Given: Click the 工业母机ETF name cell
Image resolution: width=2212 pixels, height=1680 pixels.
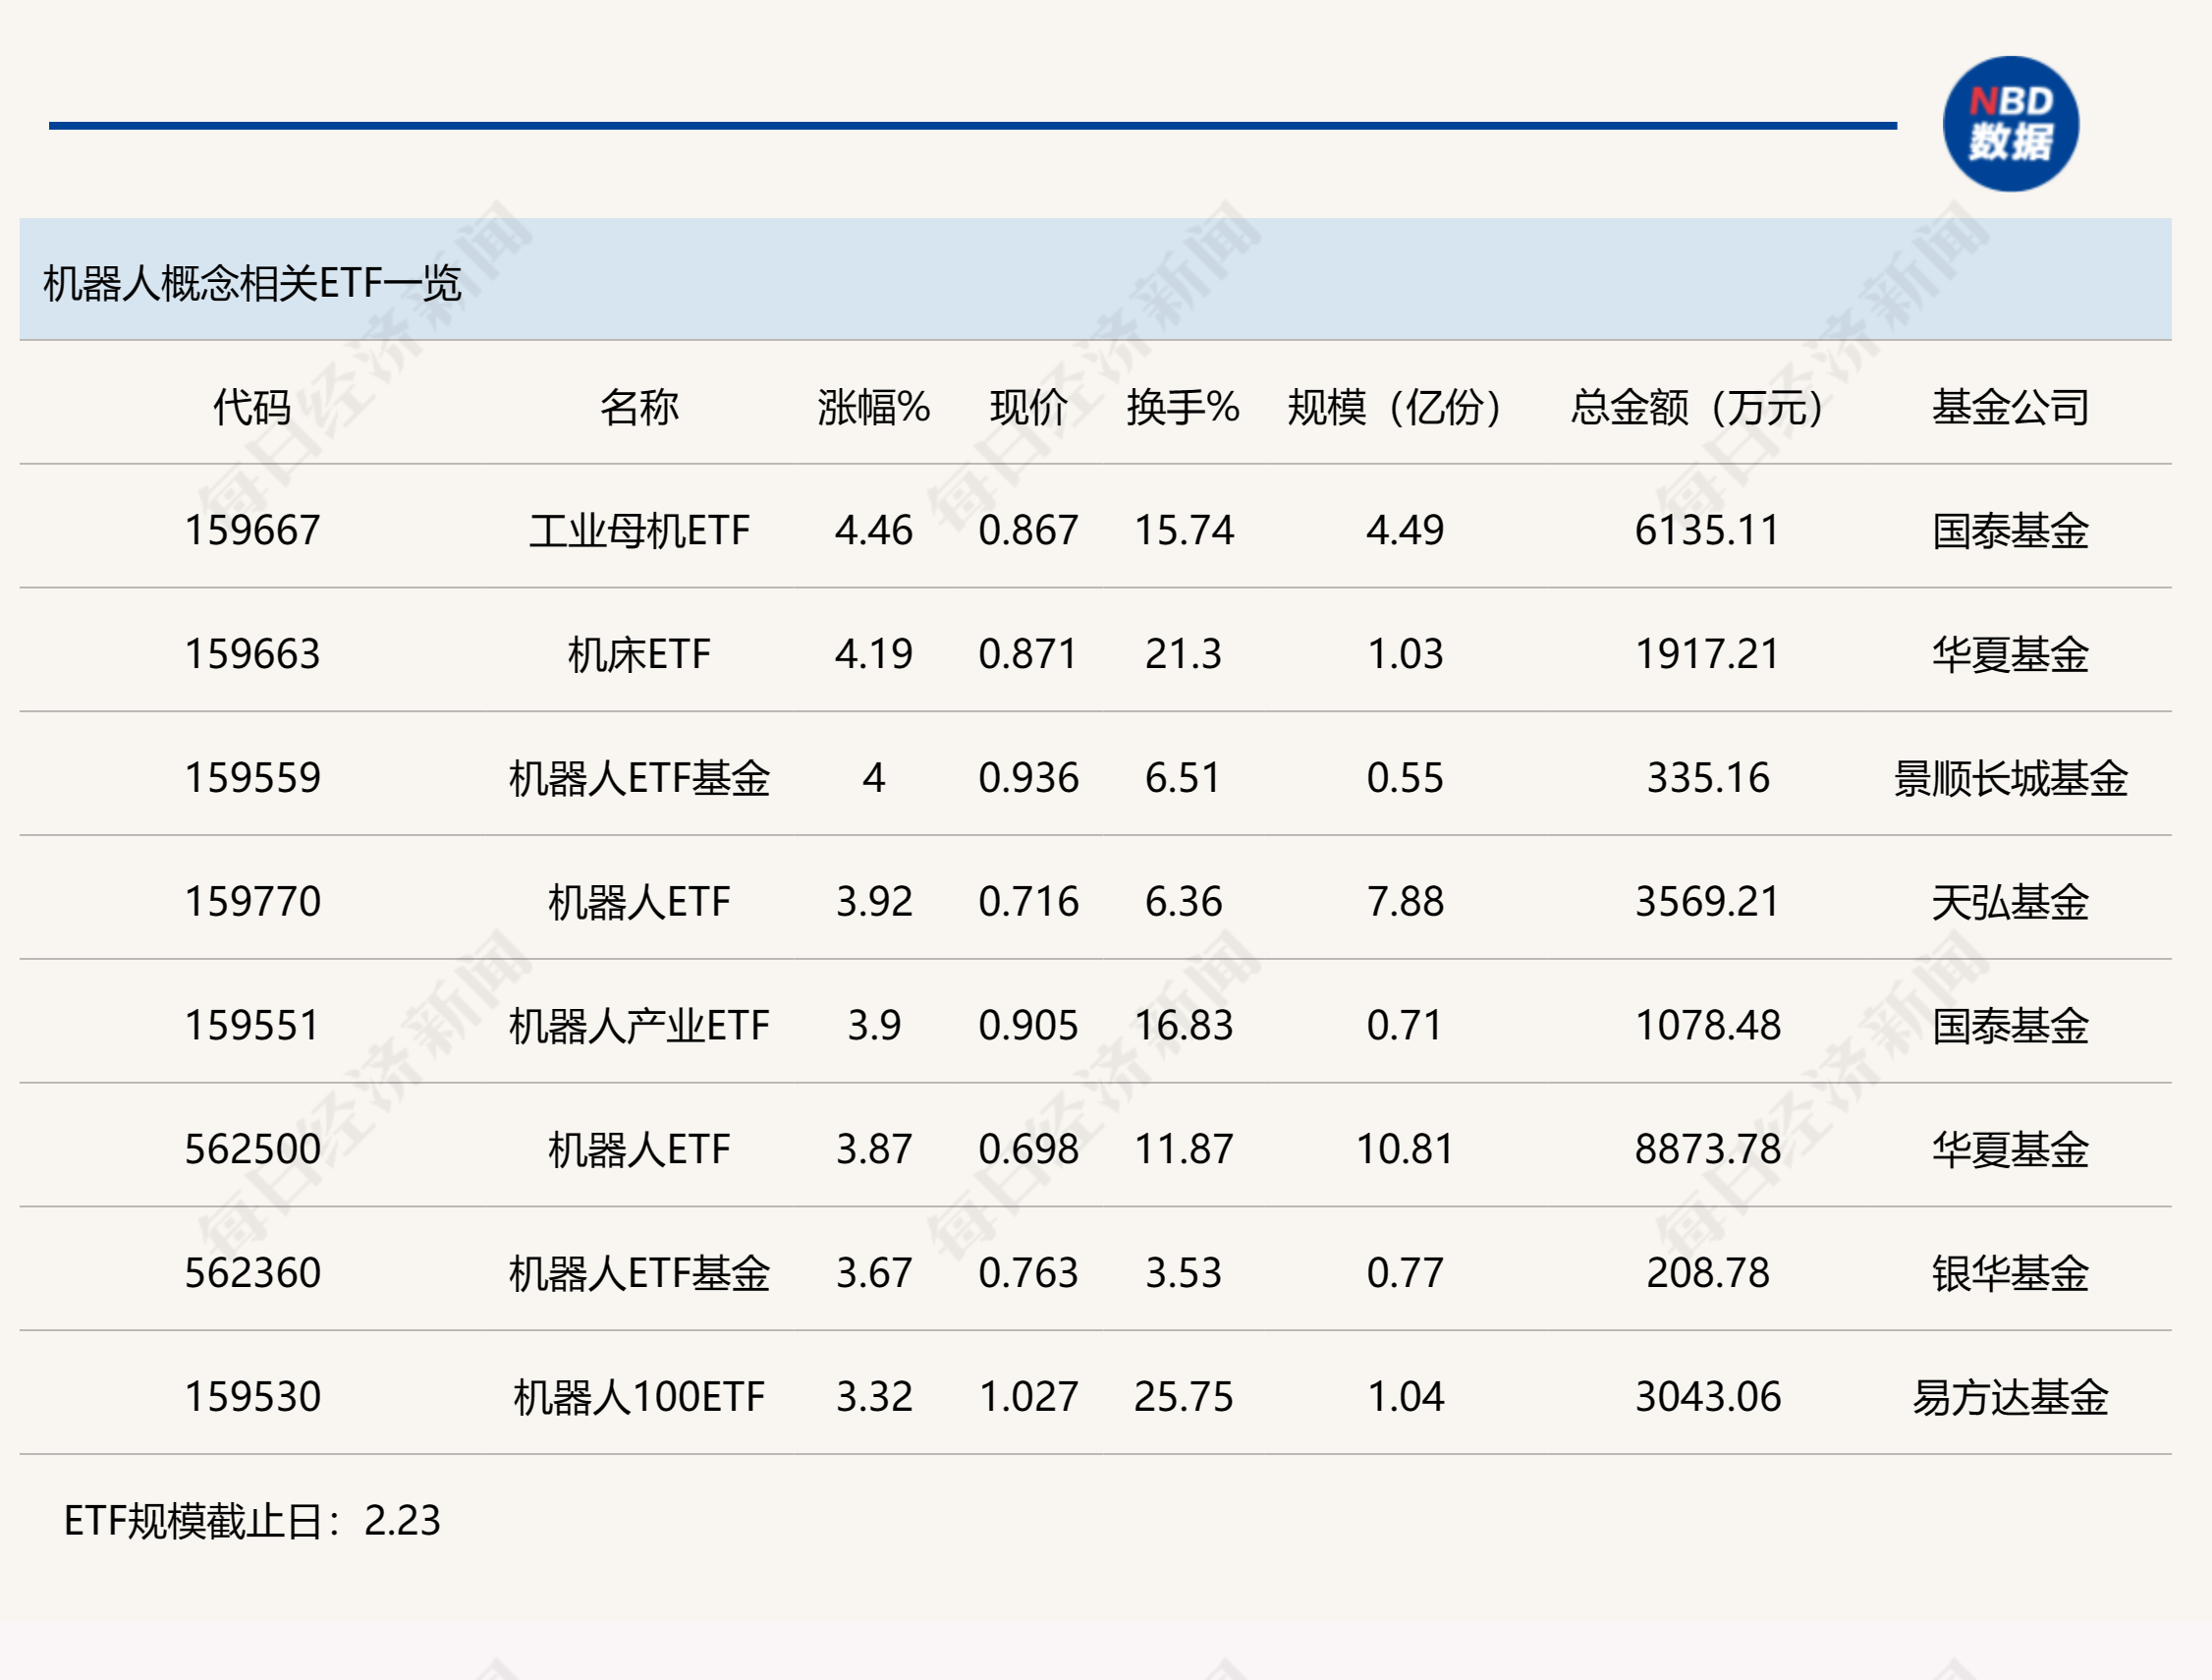Looking at the screenshot, I should click(639, 530).
